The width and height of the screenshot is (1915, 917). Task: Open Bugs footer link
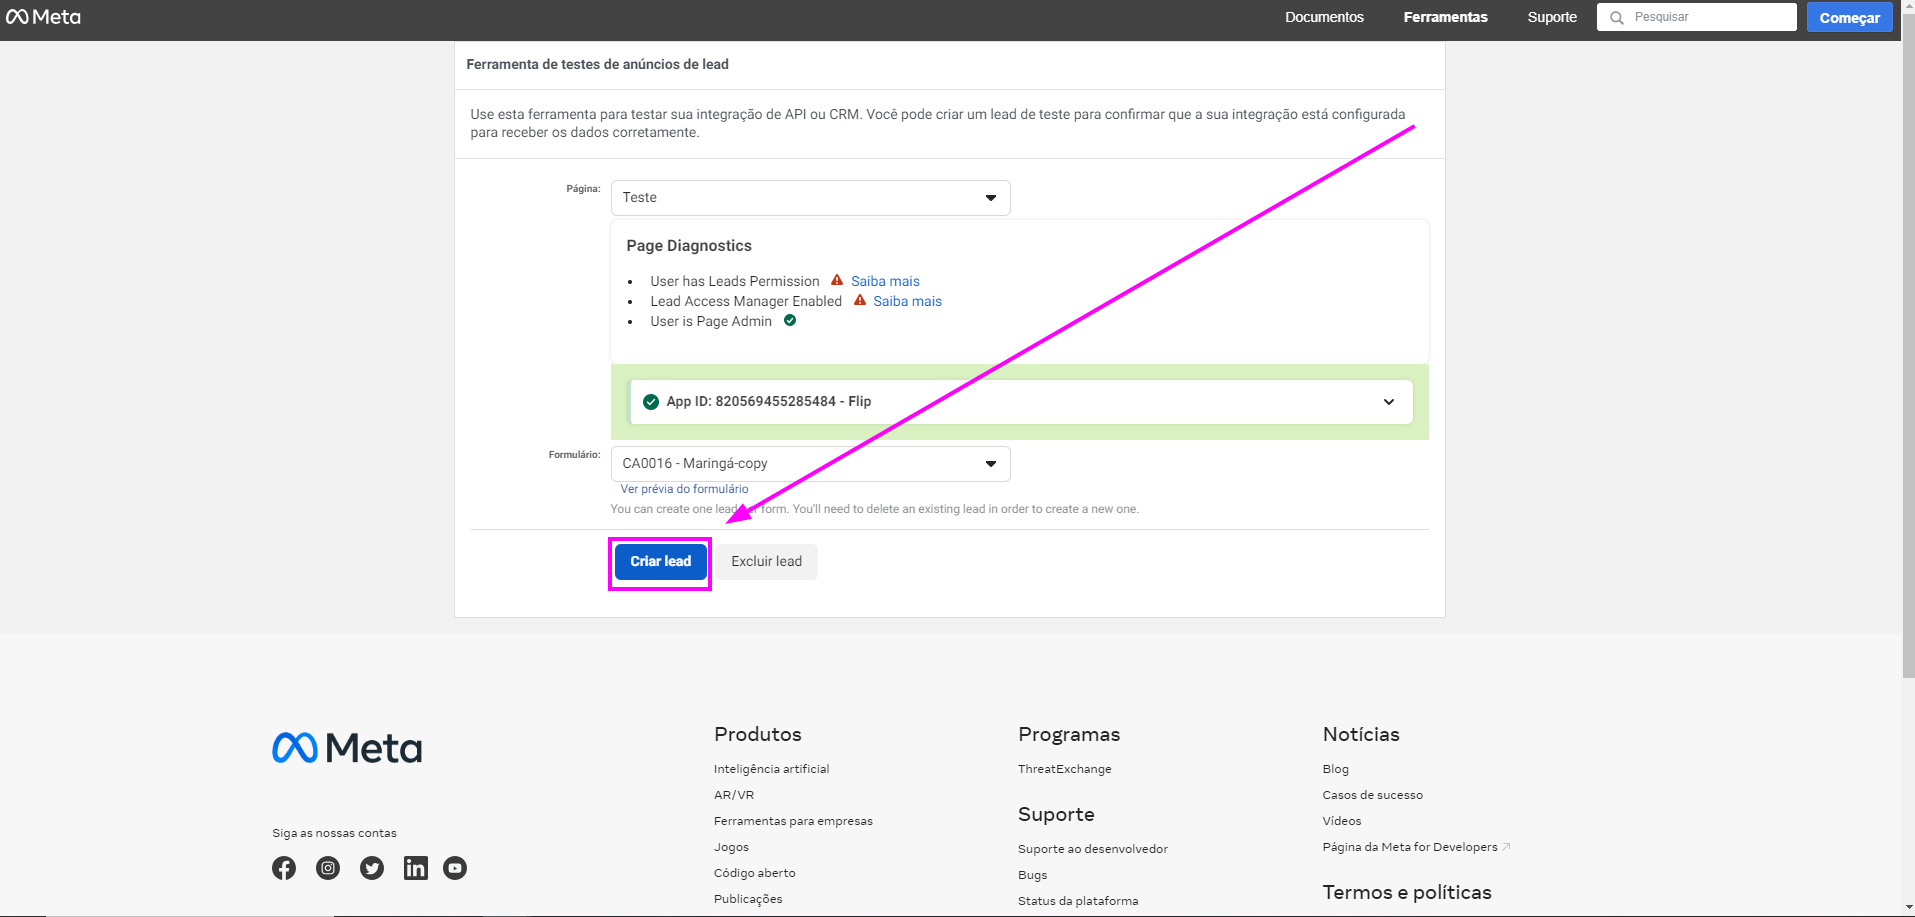click(x=1032, y=875)
